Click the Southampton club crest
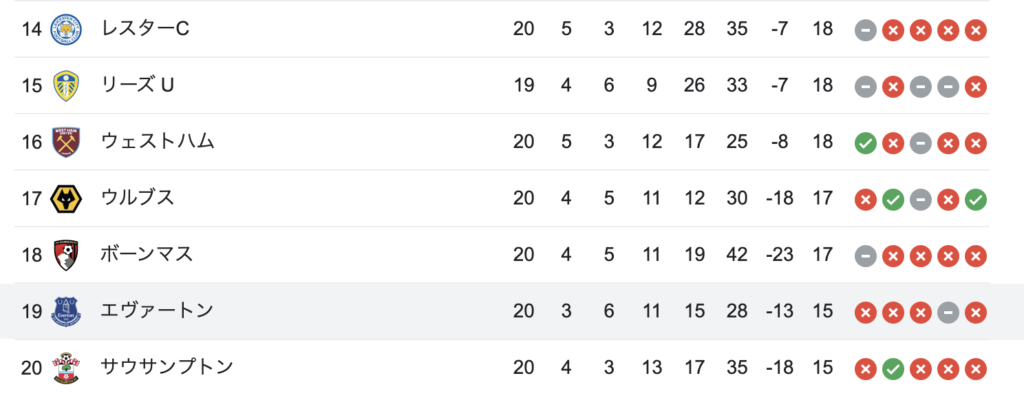The height and width of the screenshot is (398, 1024). pyautogui.click(x=67, y=369)
